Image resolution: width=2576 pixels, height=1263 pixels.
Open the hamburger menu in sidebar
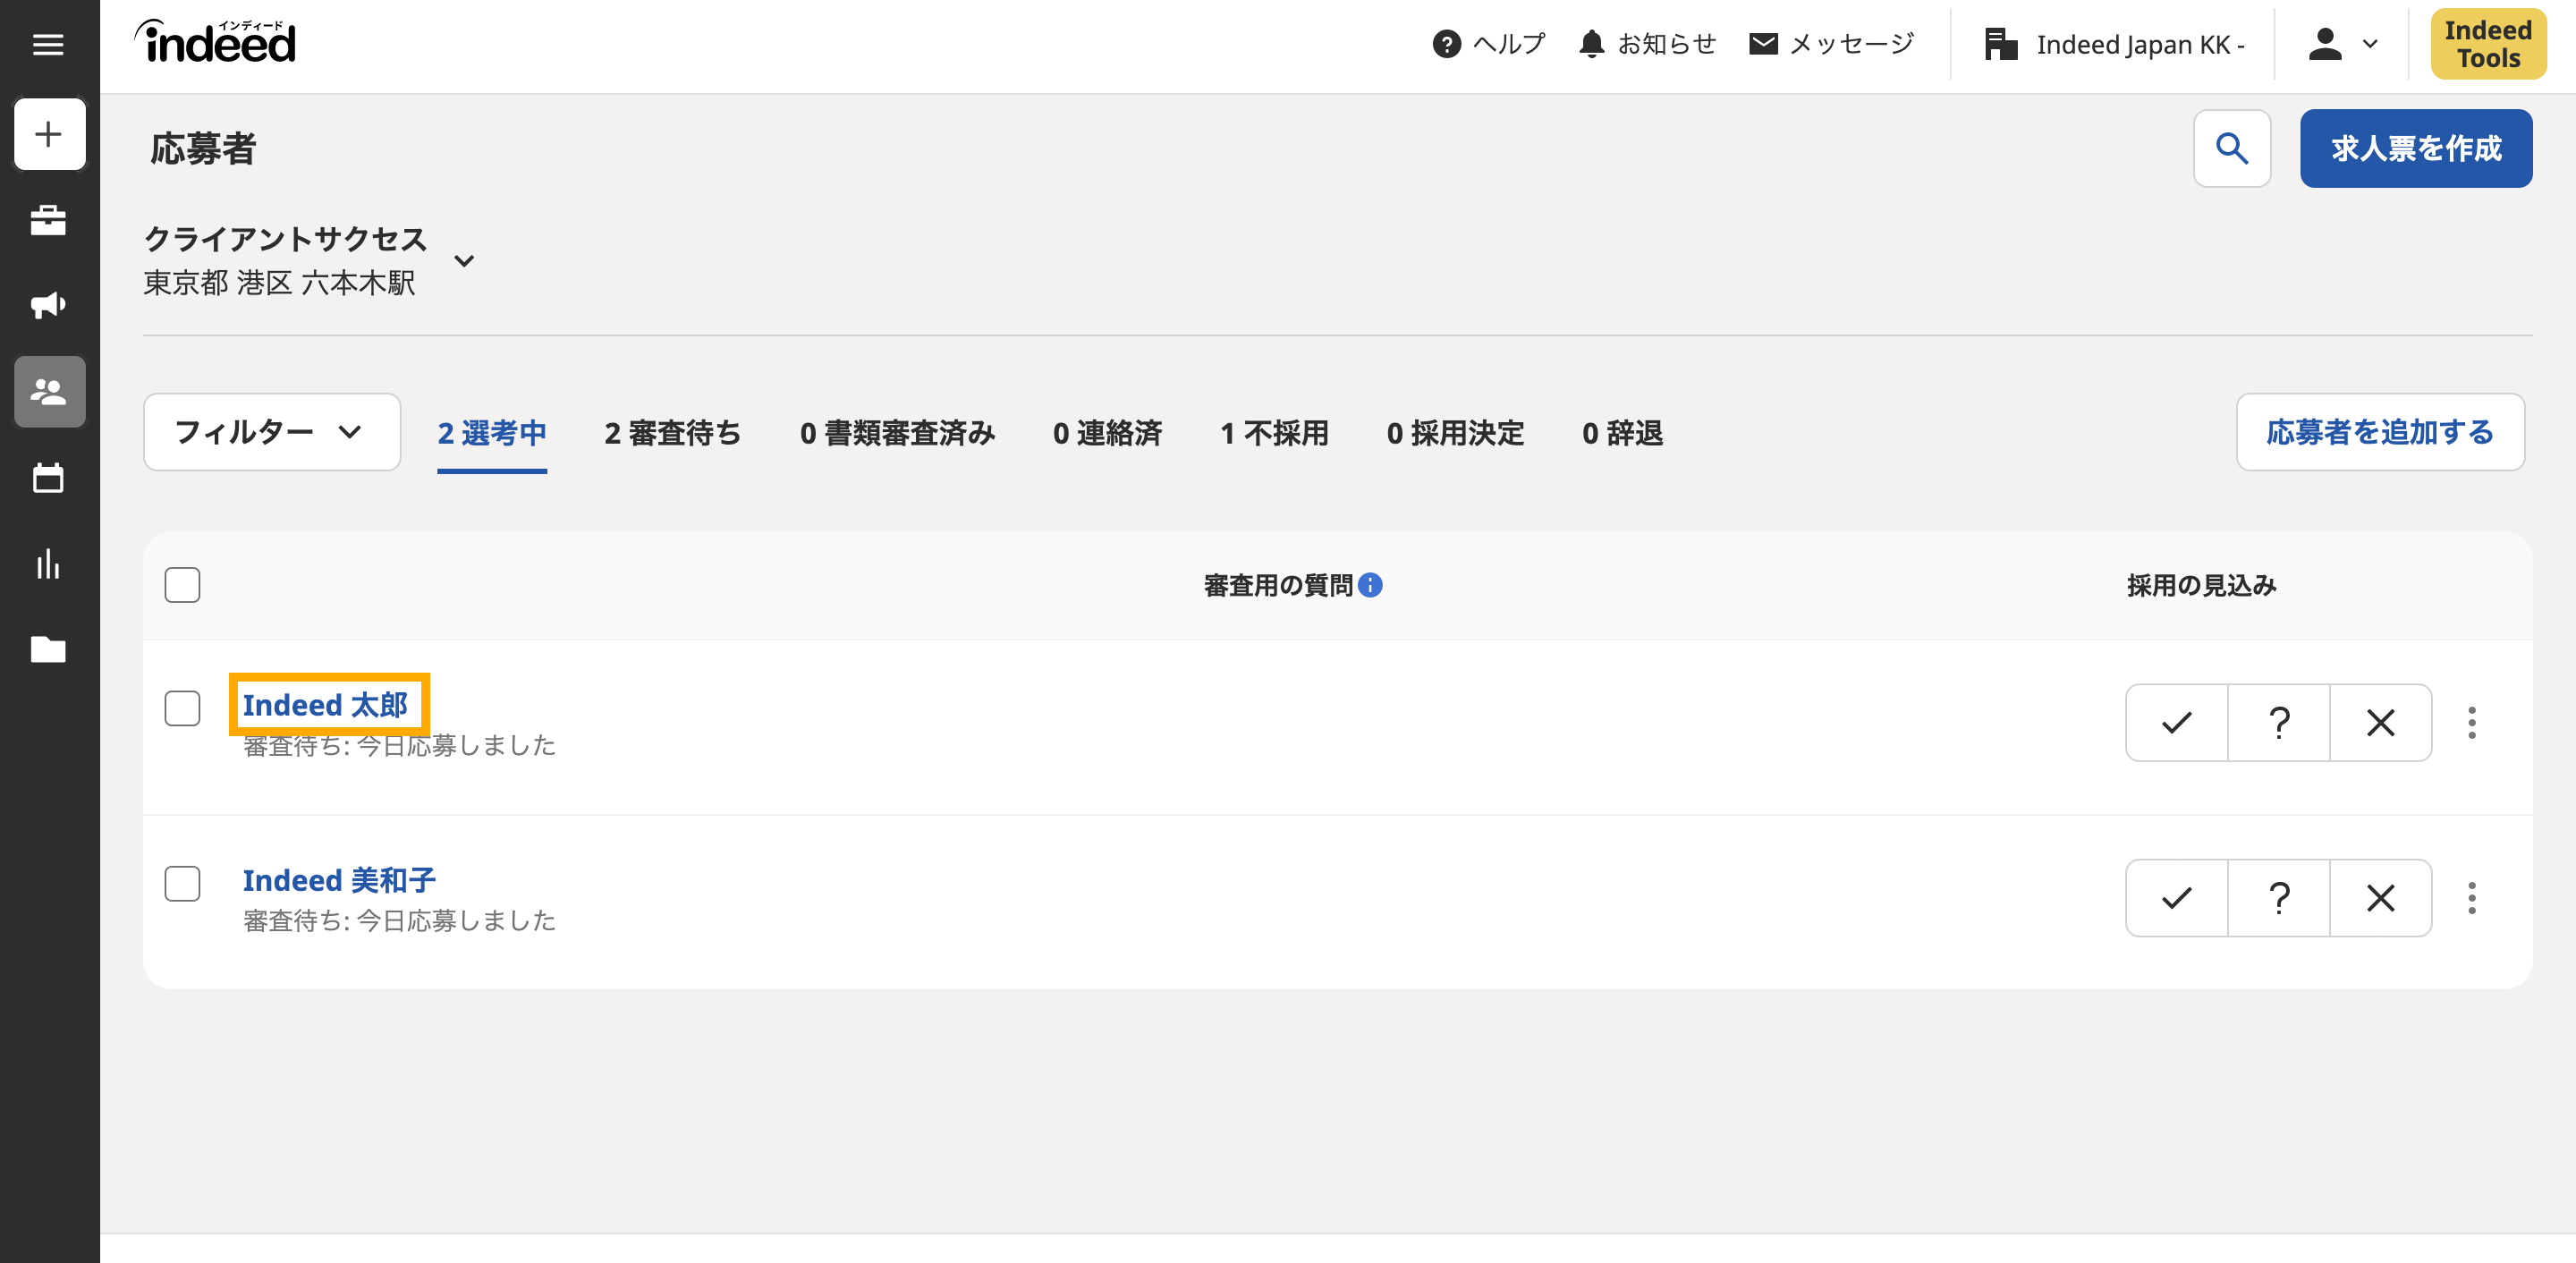point(48,44)
